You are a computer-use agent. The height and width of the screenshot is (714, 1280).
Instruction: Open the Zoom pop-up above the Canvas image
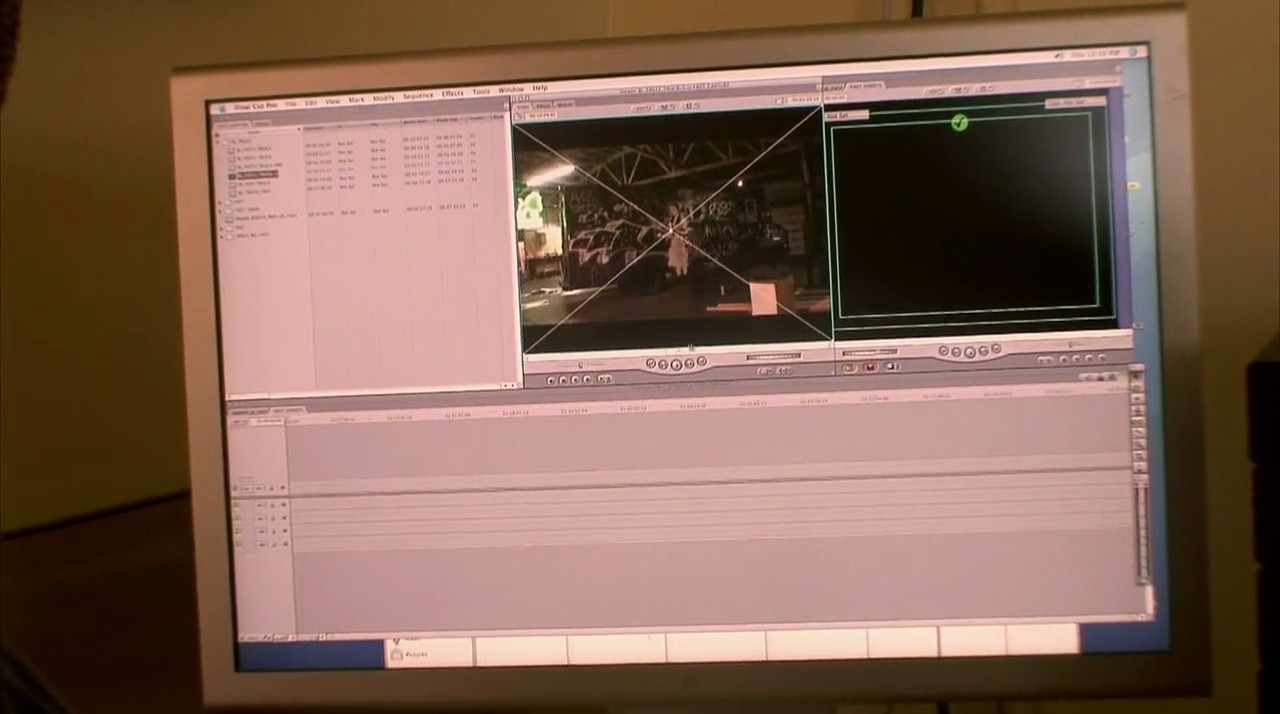tap(936, 92)
